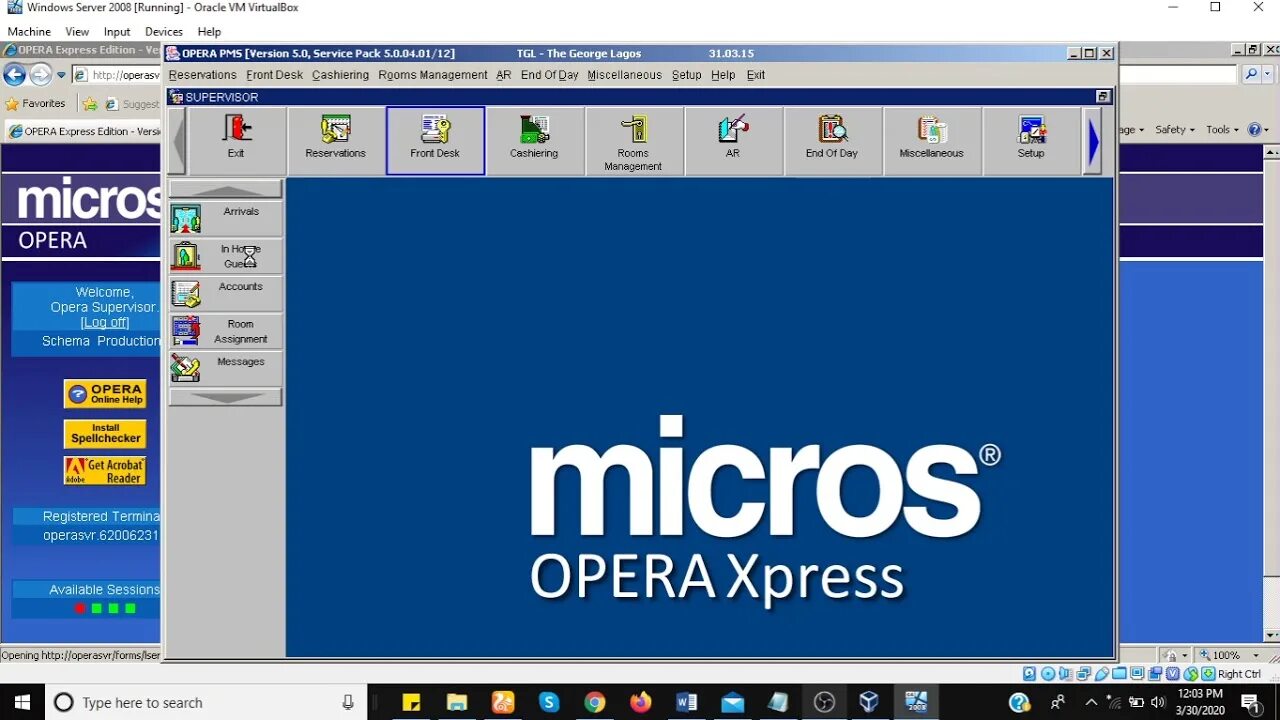Image resolution: width=1280 pixels, height=720 pixels.
Task: Click Internet Explorer back button
Action: coord(15,74)
